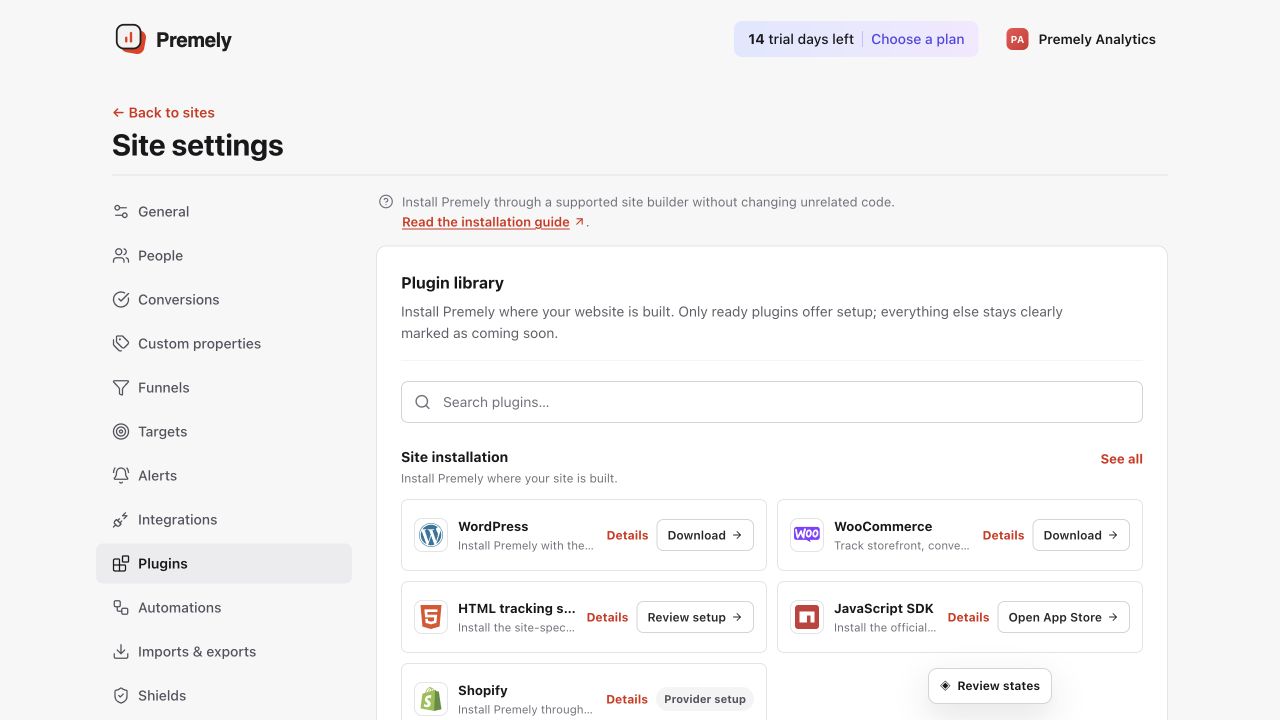Click the JavaScript SDK logo icon
Image resolution: width=1280 pixels, height=720 pixels.
click(807, 617)
